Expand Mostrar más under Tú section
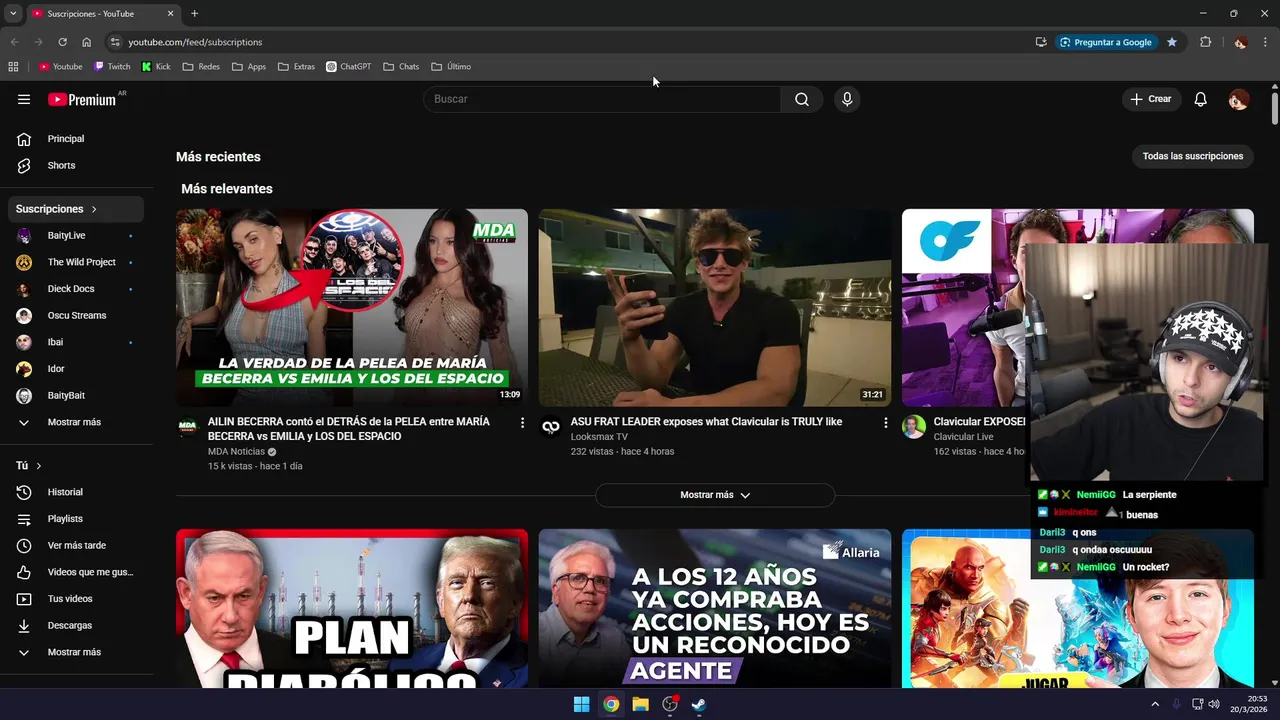The width and height of the screenshot is (1280, 720). click(x=76, y=652)
